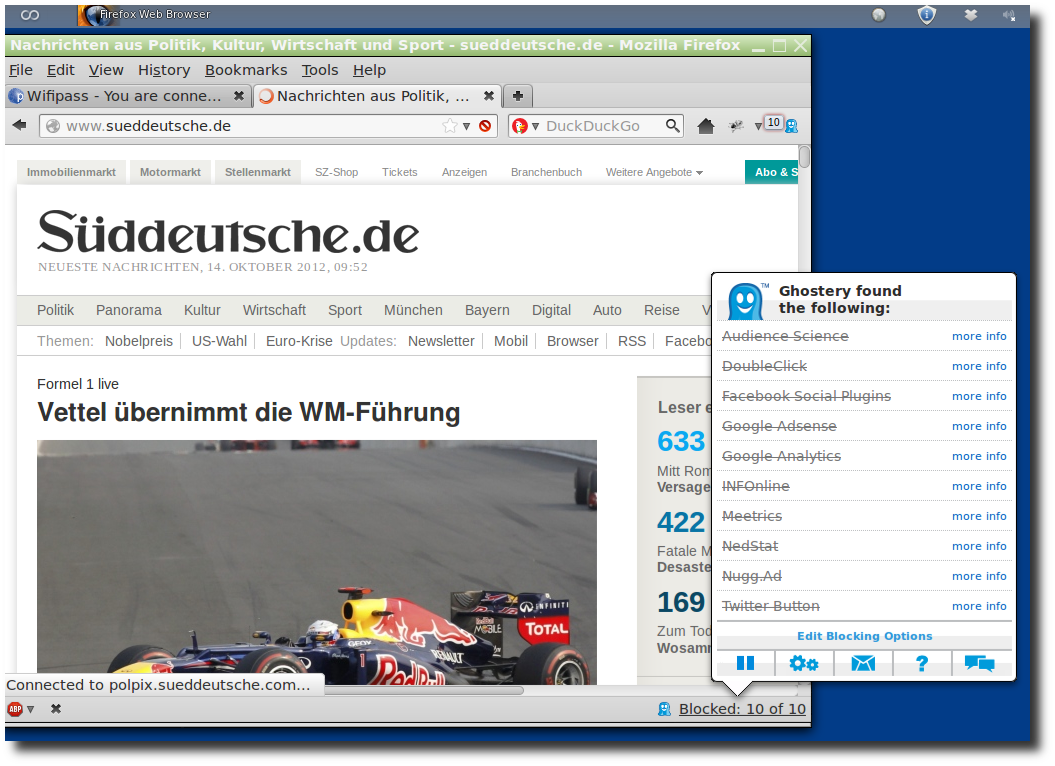Image resolution: width=1055 pixels, height=766 pixels.
Task: Open Ghostery toolbar dropdown arrow
Action: pyautogui.click(x=758, y=127)
